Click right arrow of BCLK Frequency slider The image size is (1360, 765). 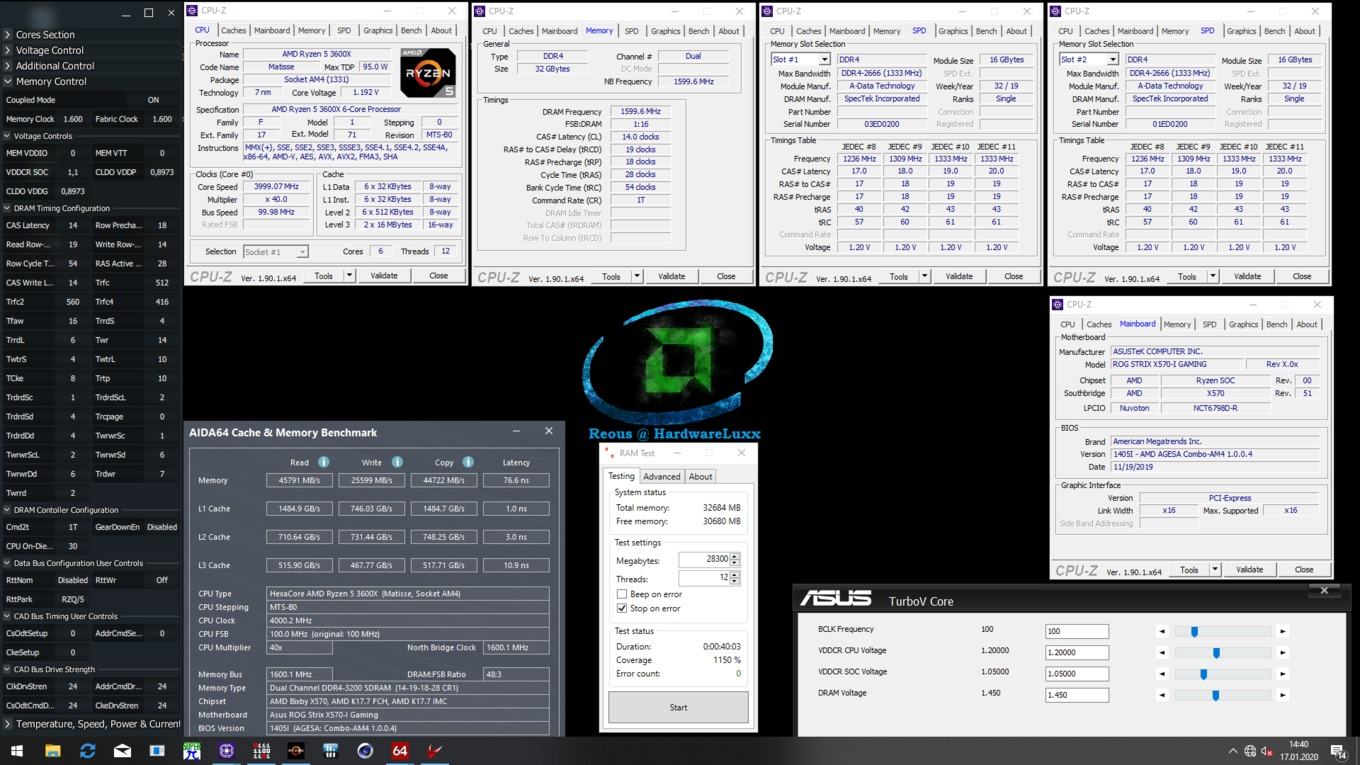click(1283, 631)
